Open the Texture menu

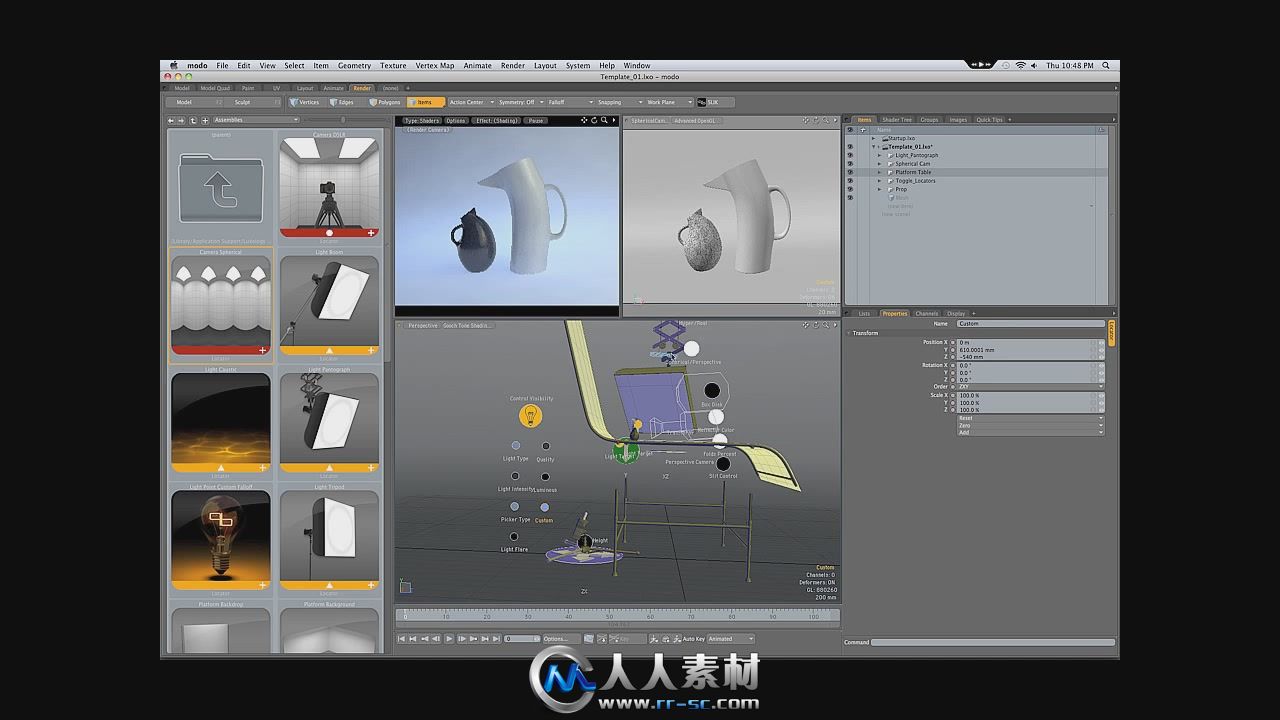[393, 65]
